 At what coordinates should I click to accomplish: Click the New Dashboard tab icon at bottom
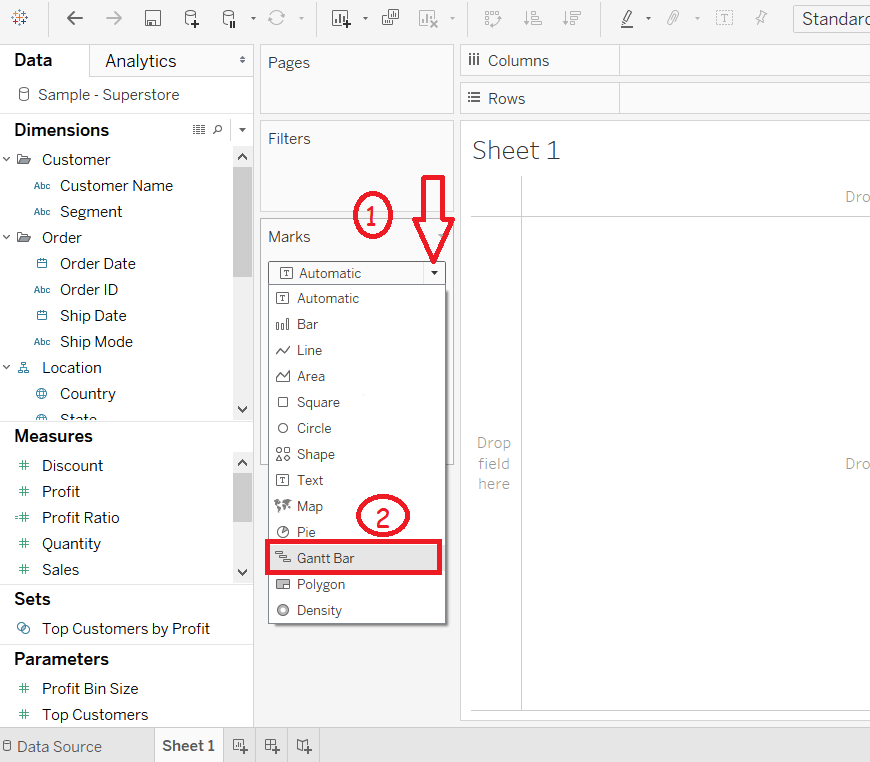pyautogui.click(x=272, y=745)
